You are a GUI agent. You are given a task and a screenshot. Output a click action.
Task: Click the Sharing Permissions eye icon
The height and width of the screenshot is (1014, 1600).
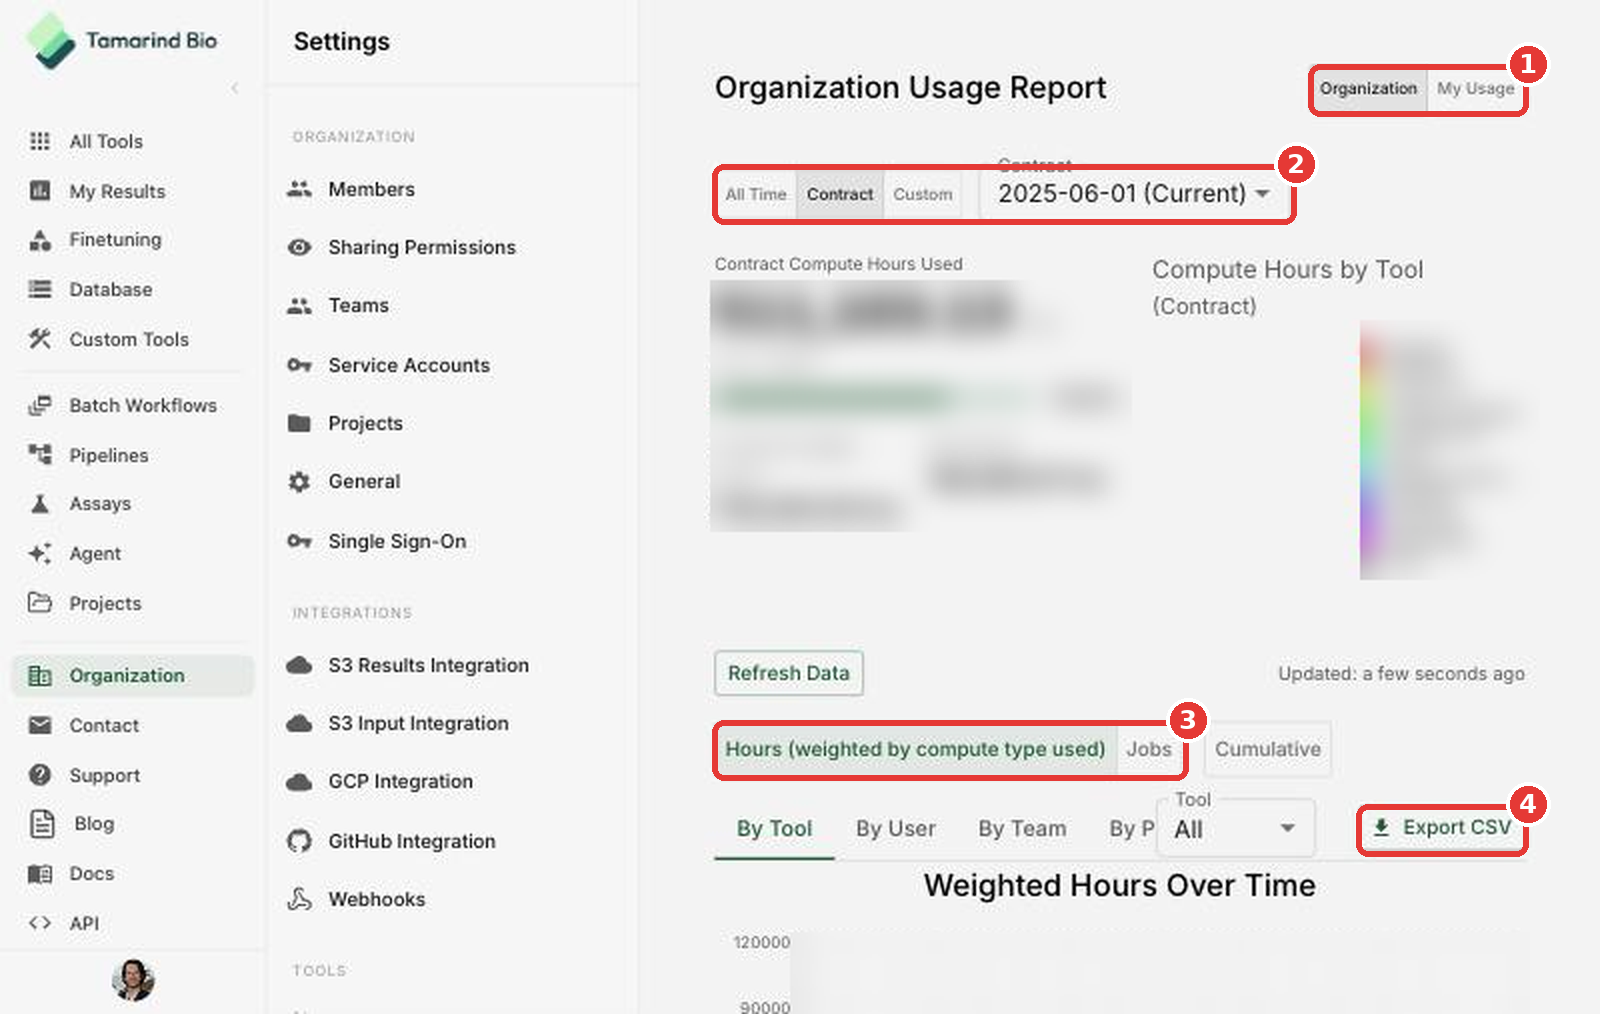[x=299, y=247]
